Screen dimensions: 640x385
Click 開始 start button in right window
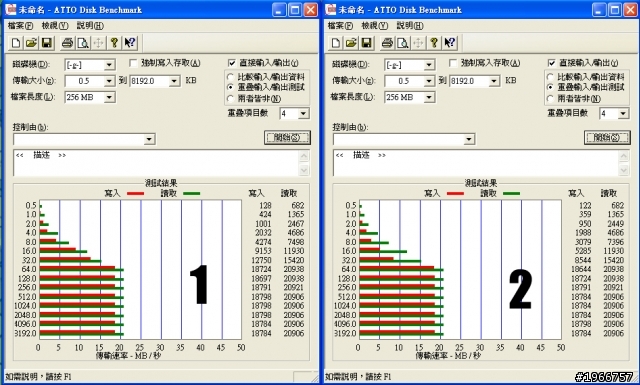pyautogui.click(x=607, y=138)
